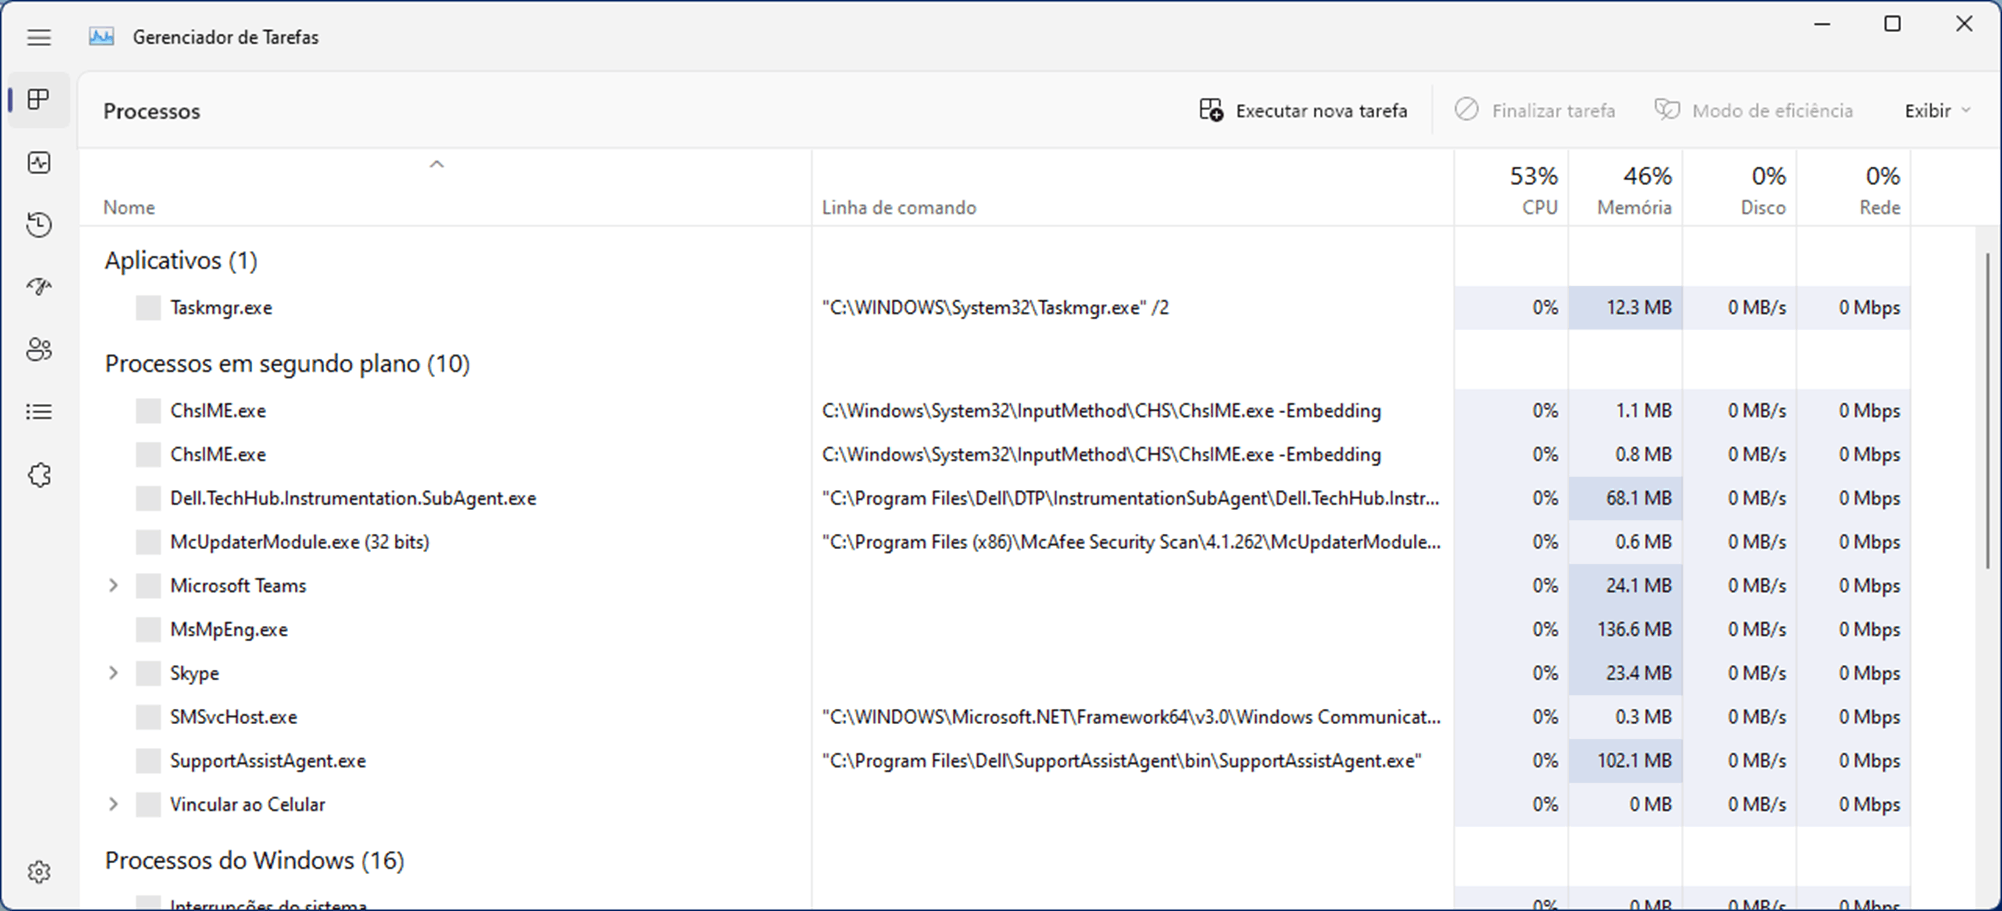
Task: Click the SupportAssistAgent.exe process icon
Action: pyautogui.click(x=148, y=761)
